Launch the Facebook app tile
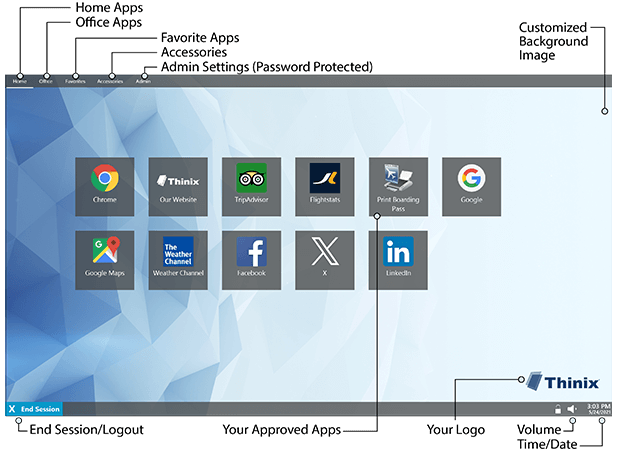This screenshot has height=453, width=617. click(x=251, y=260)
